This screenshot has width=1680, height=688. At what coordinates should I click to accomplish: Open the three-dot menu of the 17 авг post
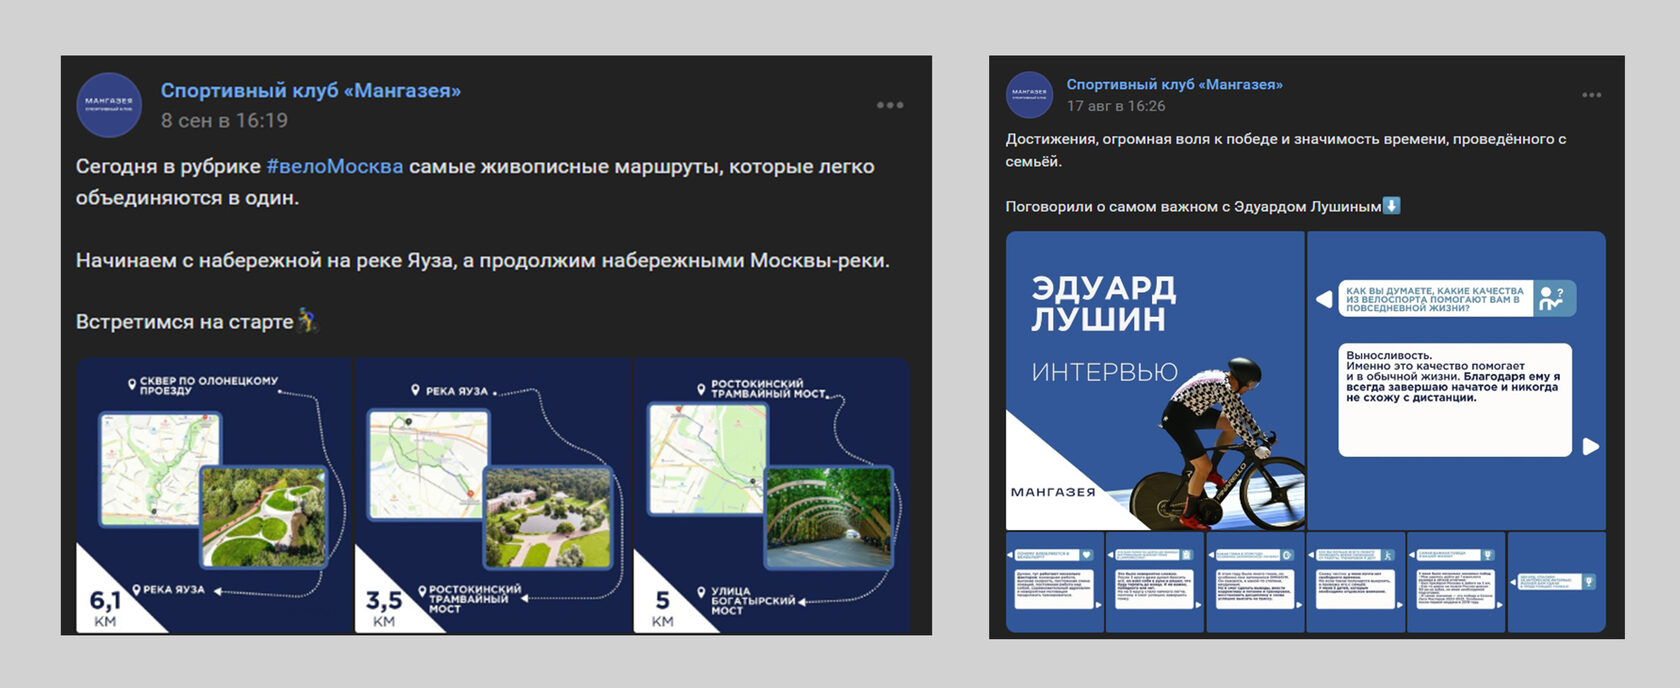point(1592,95)
